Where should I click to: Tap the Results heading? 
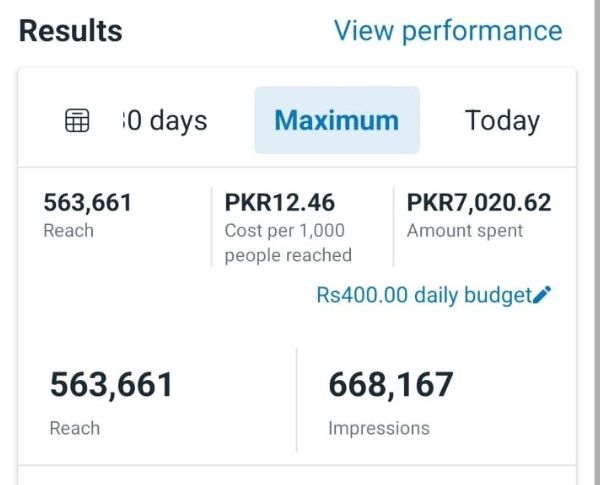coord(70,31)
